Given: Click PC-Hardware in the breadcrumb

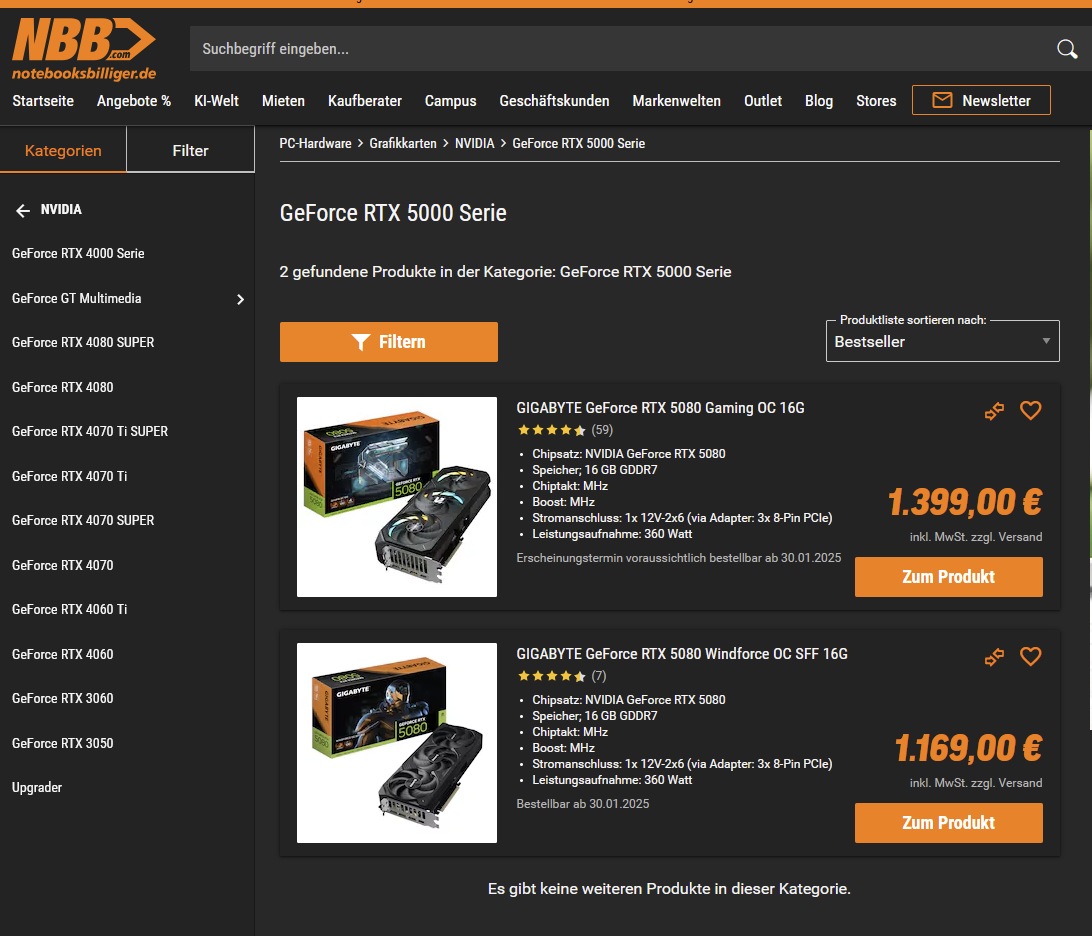Looking at the screenshot, I should pyautogui.click(x=315, y=143).
